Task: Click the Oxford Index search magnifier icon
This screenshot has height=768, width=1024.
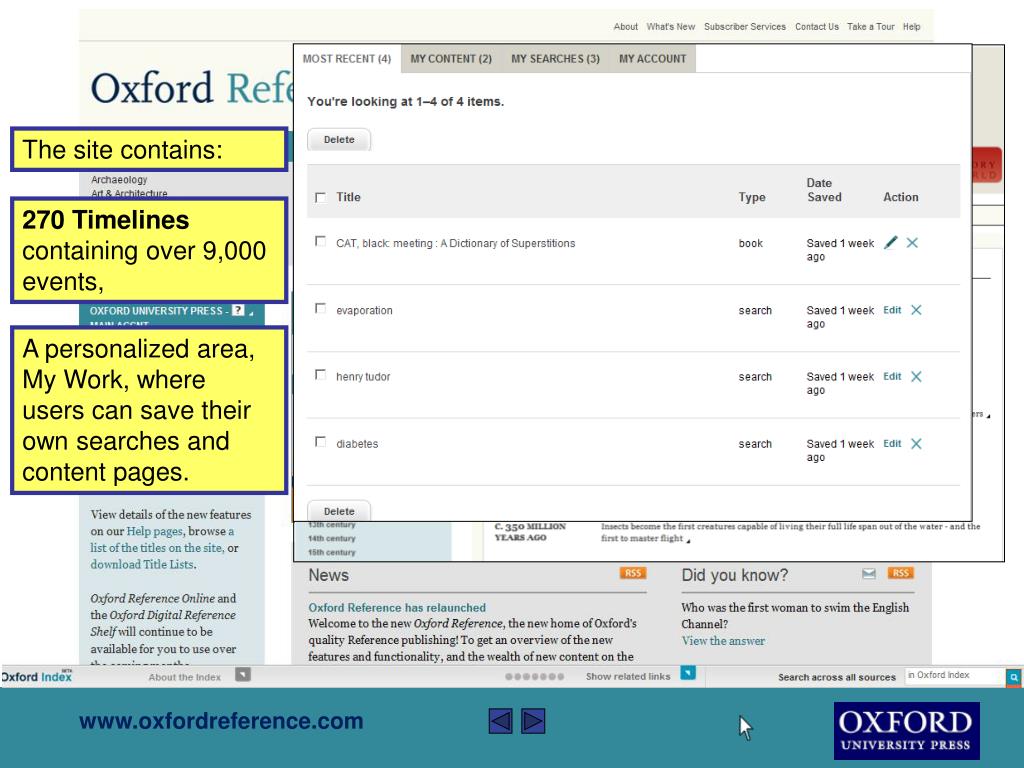Action: [x=1014, y=677]
